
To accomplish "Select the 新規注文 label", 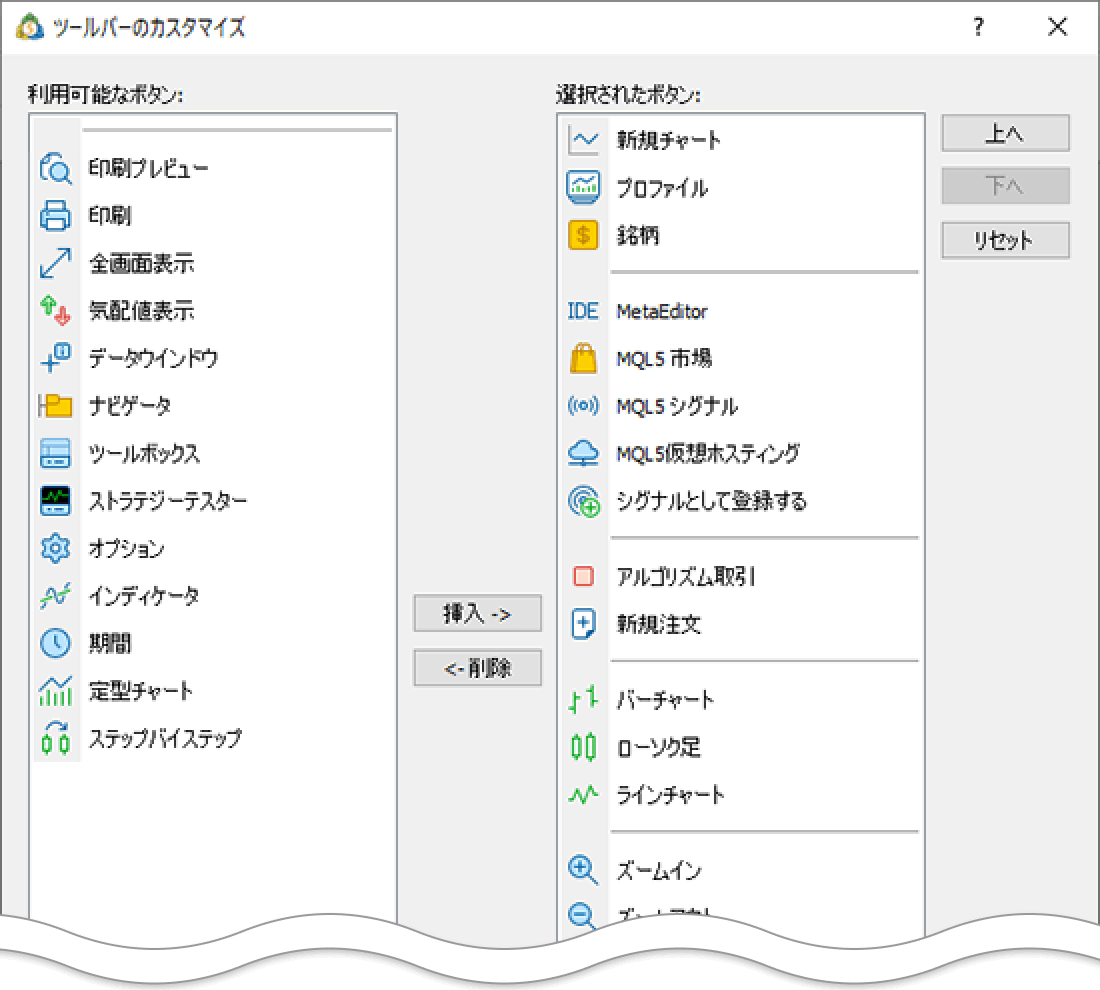I will [x=659, y=624].
